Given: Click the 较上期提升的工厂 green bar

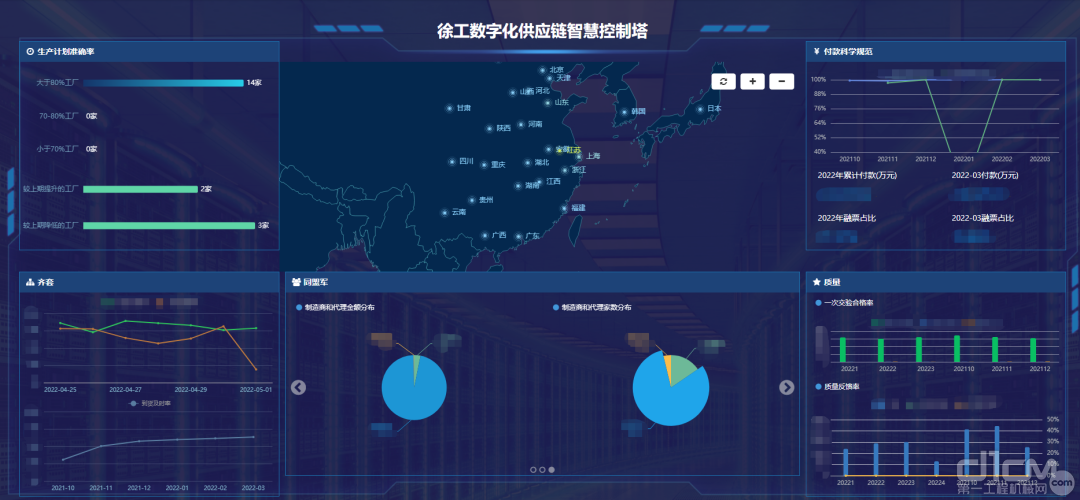Looking at the screenshot, I should click(x=141, y=189).
